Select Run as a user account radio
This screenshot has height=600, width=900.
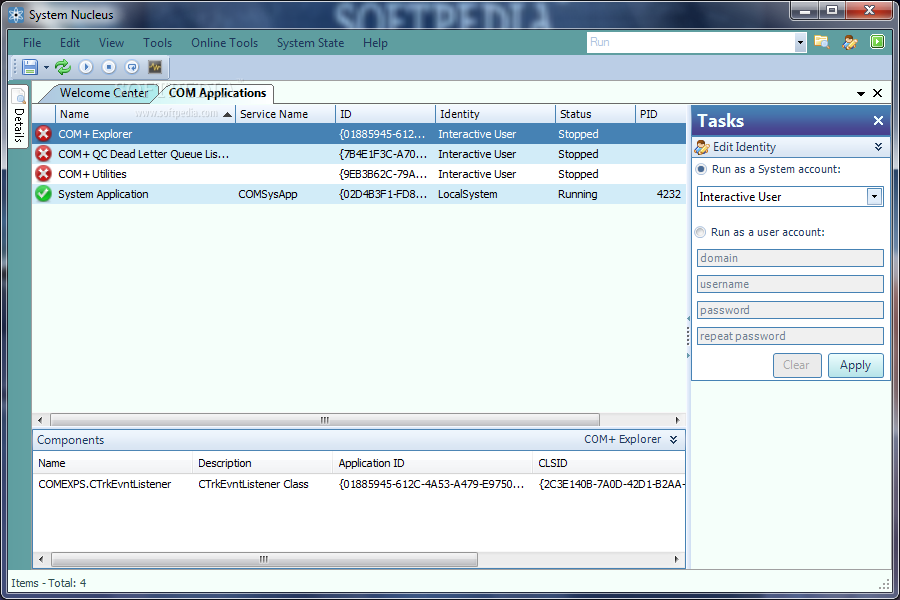pyautogui.click(x=700, y=232)
